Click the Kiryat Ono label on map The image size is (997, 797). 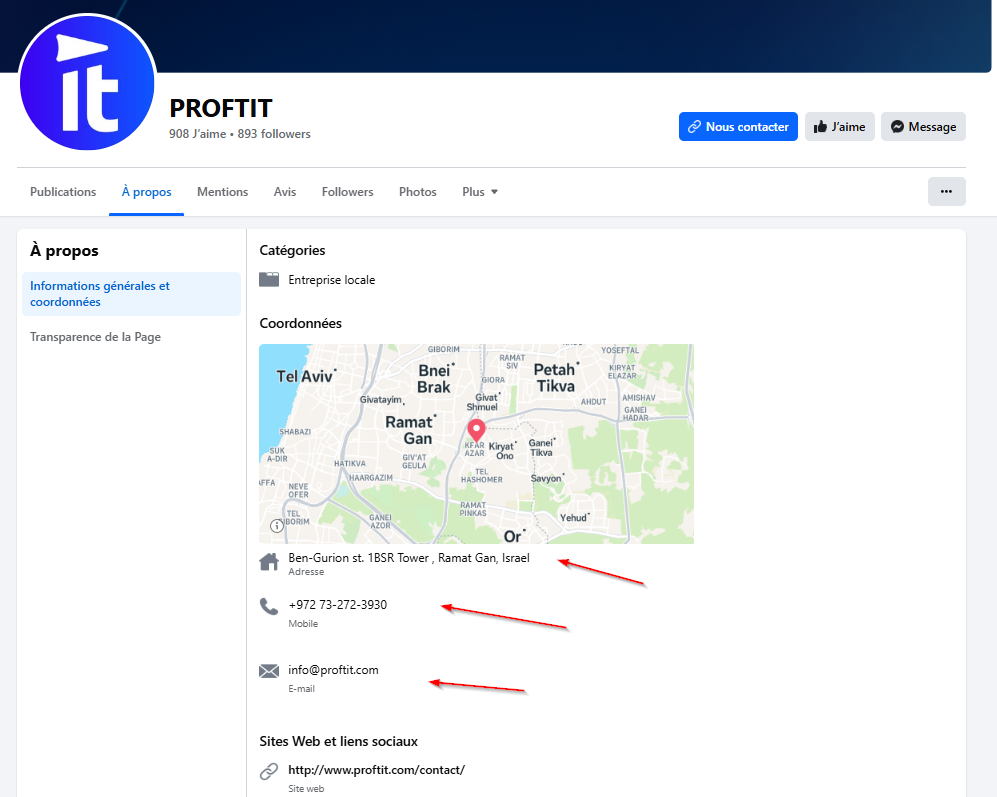click(x=503, y=451)
